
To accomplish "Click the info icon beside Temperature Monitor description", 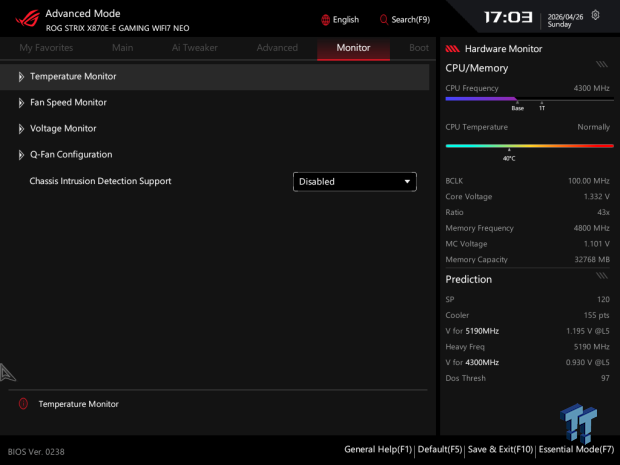I will click(x=23, y=404).
